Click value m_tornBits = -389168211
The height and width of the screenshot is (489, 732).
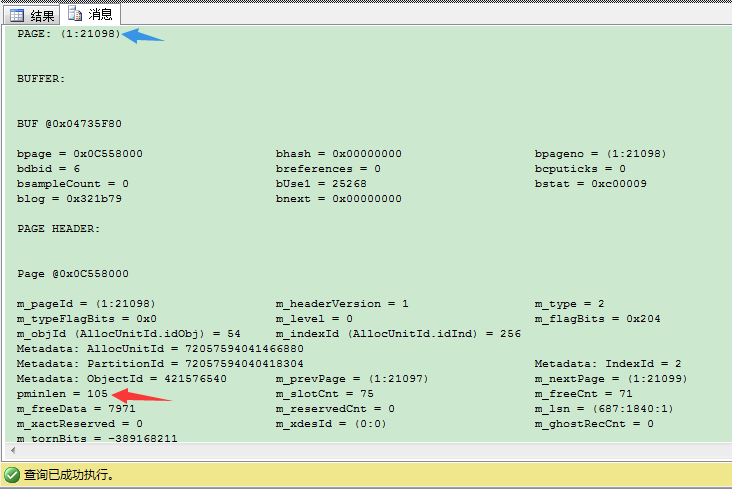(97, 438)
